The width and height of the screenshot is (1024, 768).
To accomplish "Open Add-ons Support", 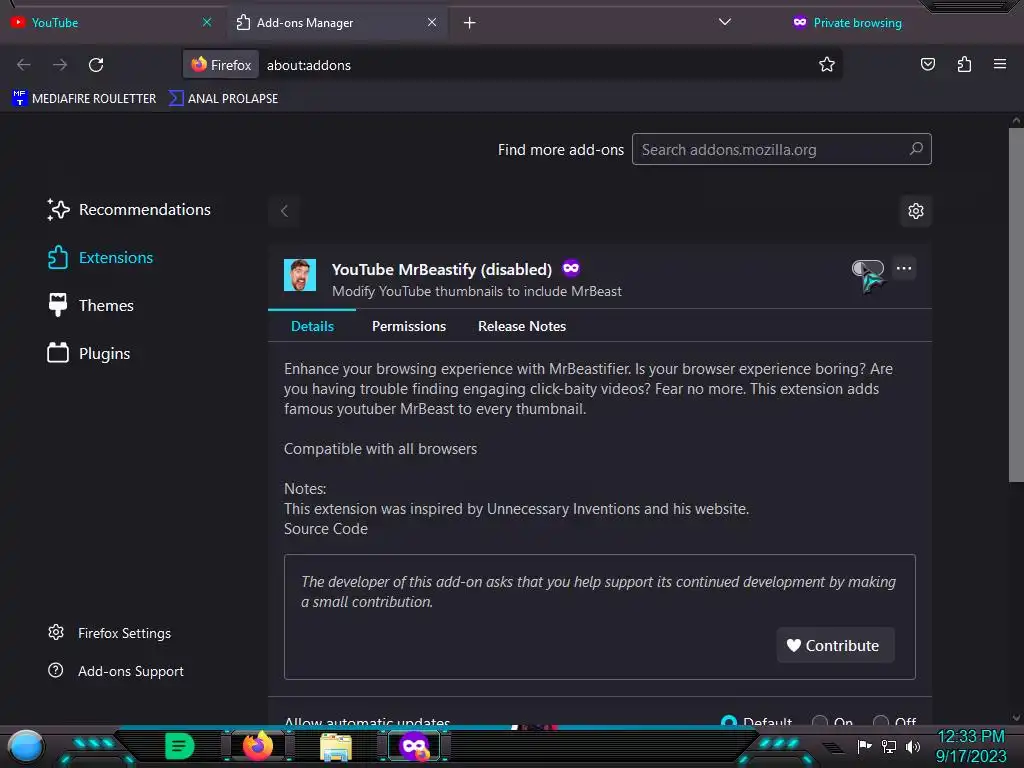I will [116, 671].
